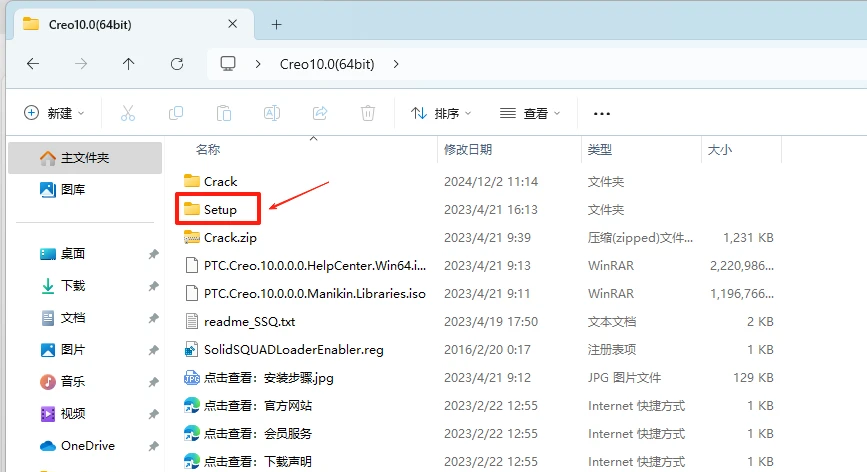Click the Share icon in the toolbar
The image size is (867, 472).
pyautogui.click(x=320, y=113)
